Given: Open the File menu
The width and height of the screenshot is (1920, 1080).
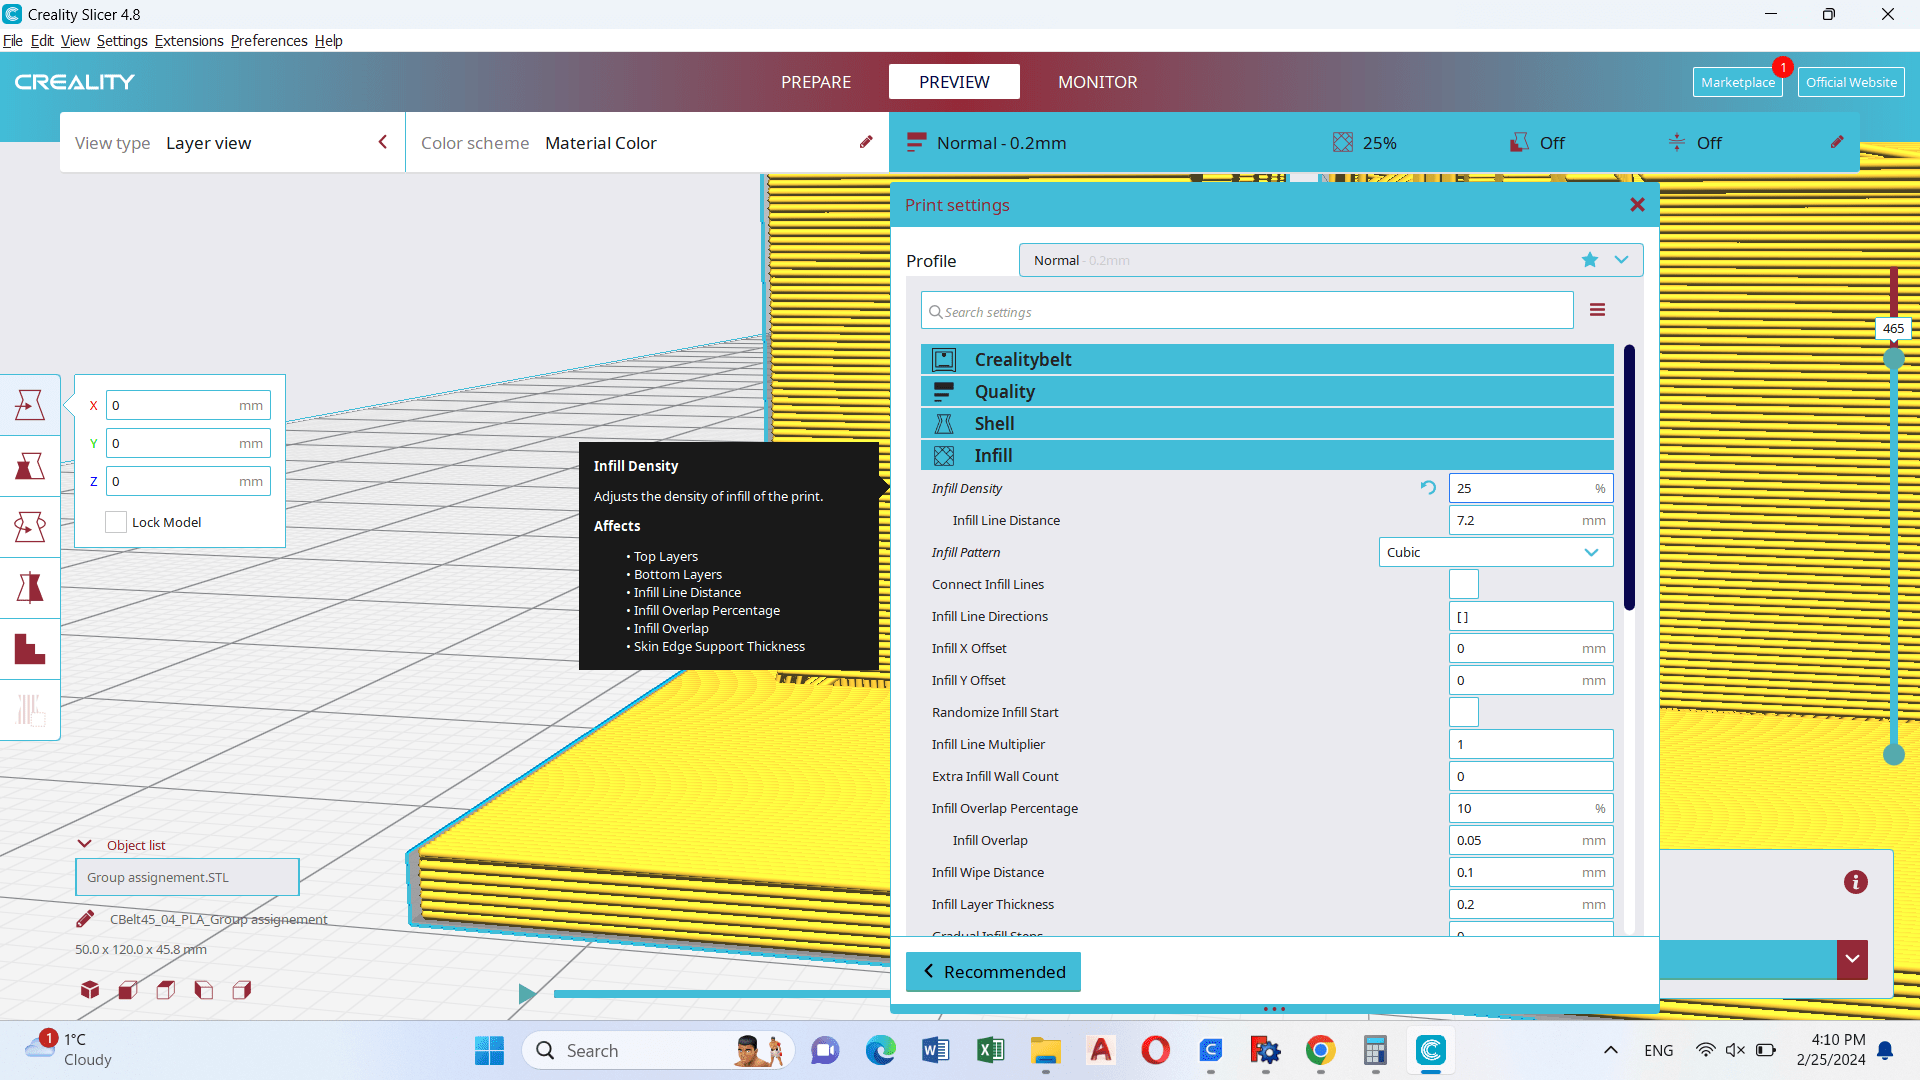Looking at the screenshot, I should (13, 41).
